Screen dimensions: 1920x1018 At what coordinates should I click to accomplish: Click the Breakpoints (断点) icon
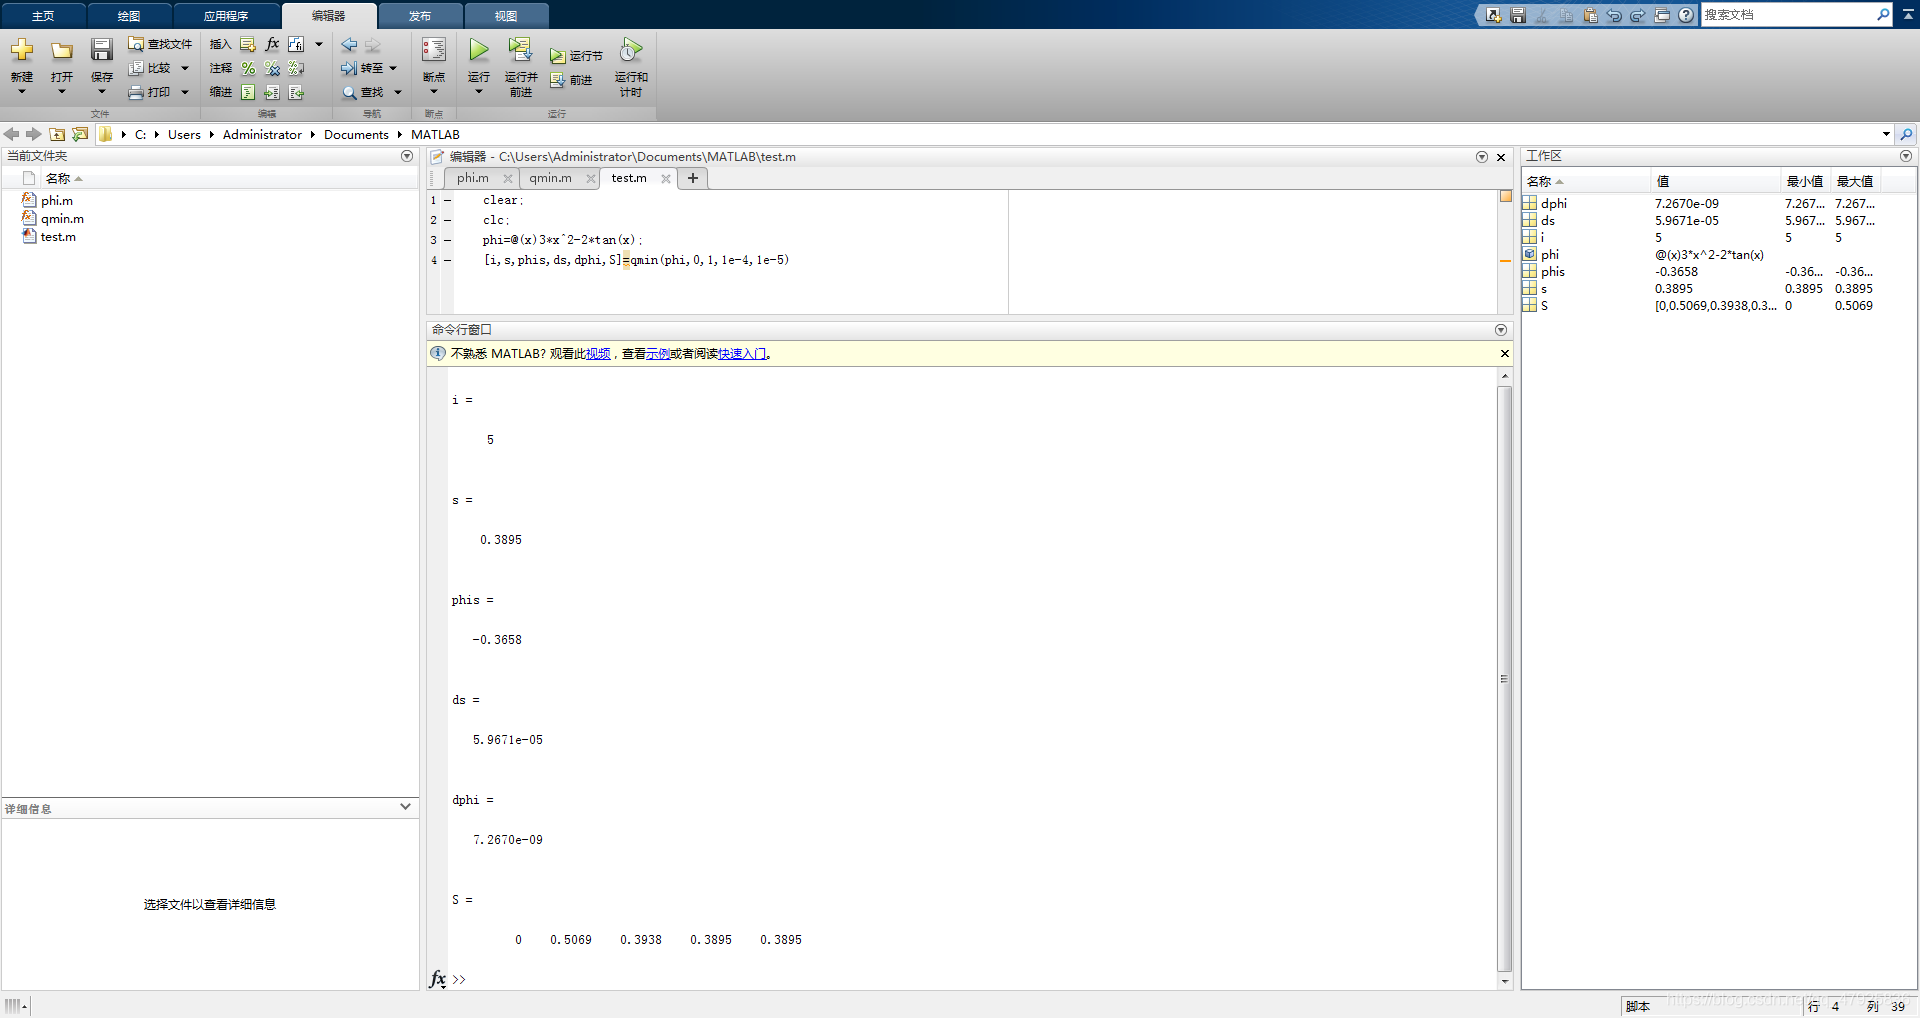(x=434, y=50)
